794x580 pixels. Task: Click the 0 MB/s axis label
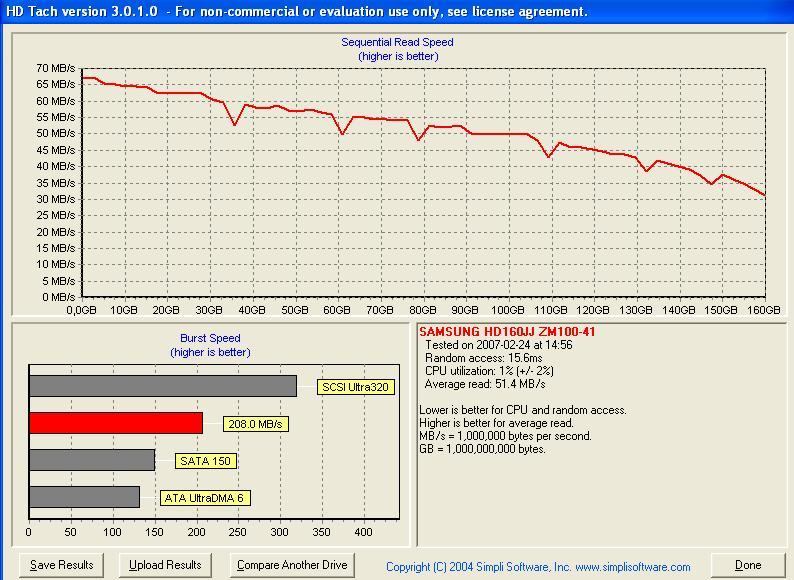(58, 297)
